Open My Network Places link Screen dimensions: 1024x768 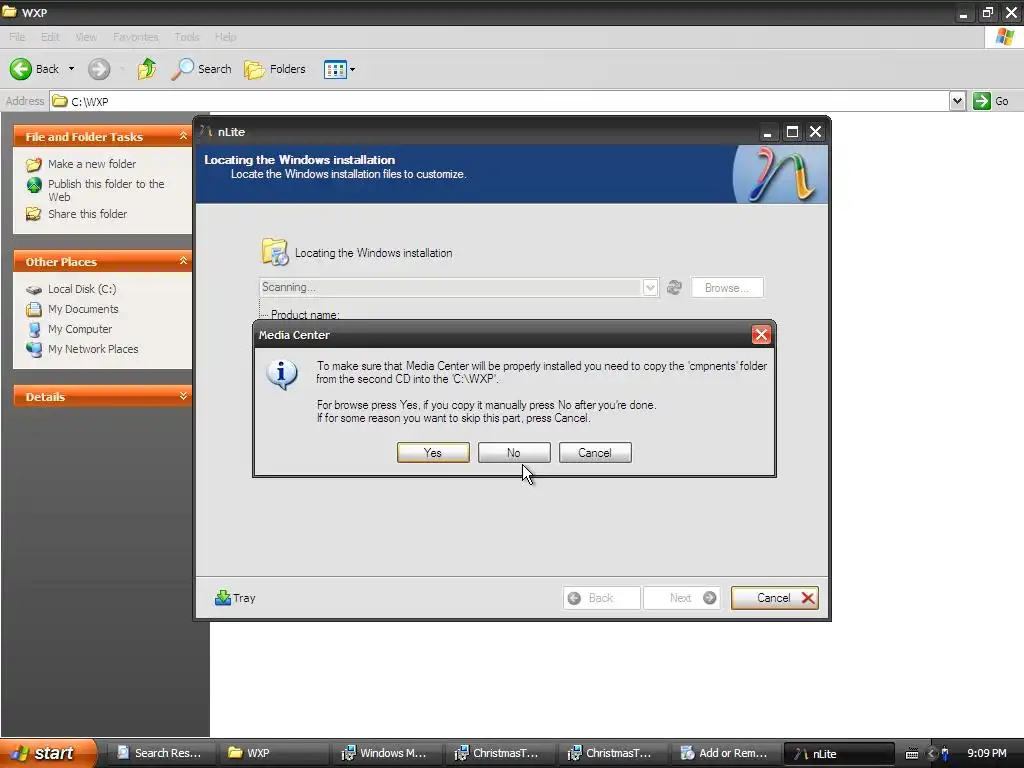coord(93,349)
